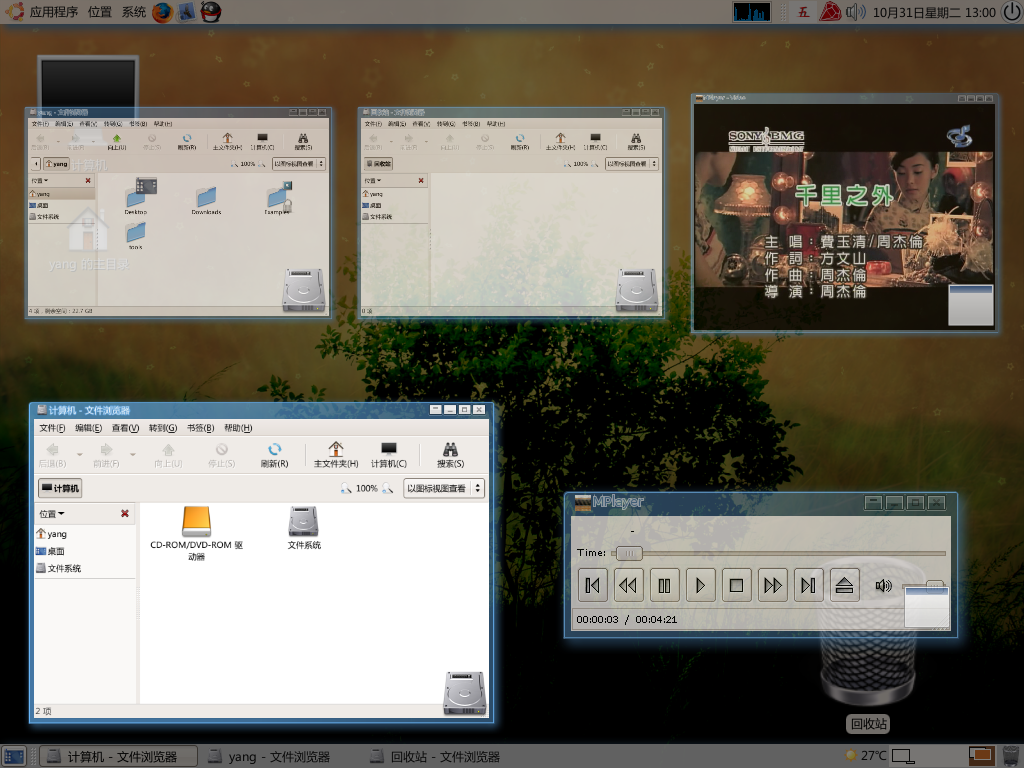Click the MPlayer previous track button
The image size is (1024, 768).
(592, 585)
